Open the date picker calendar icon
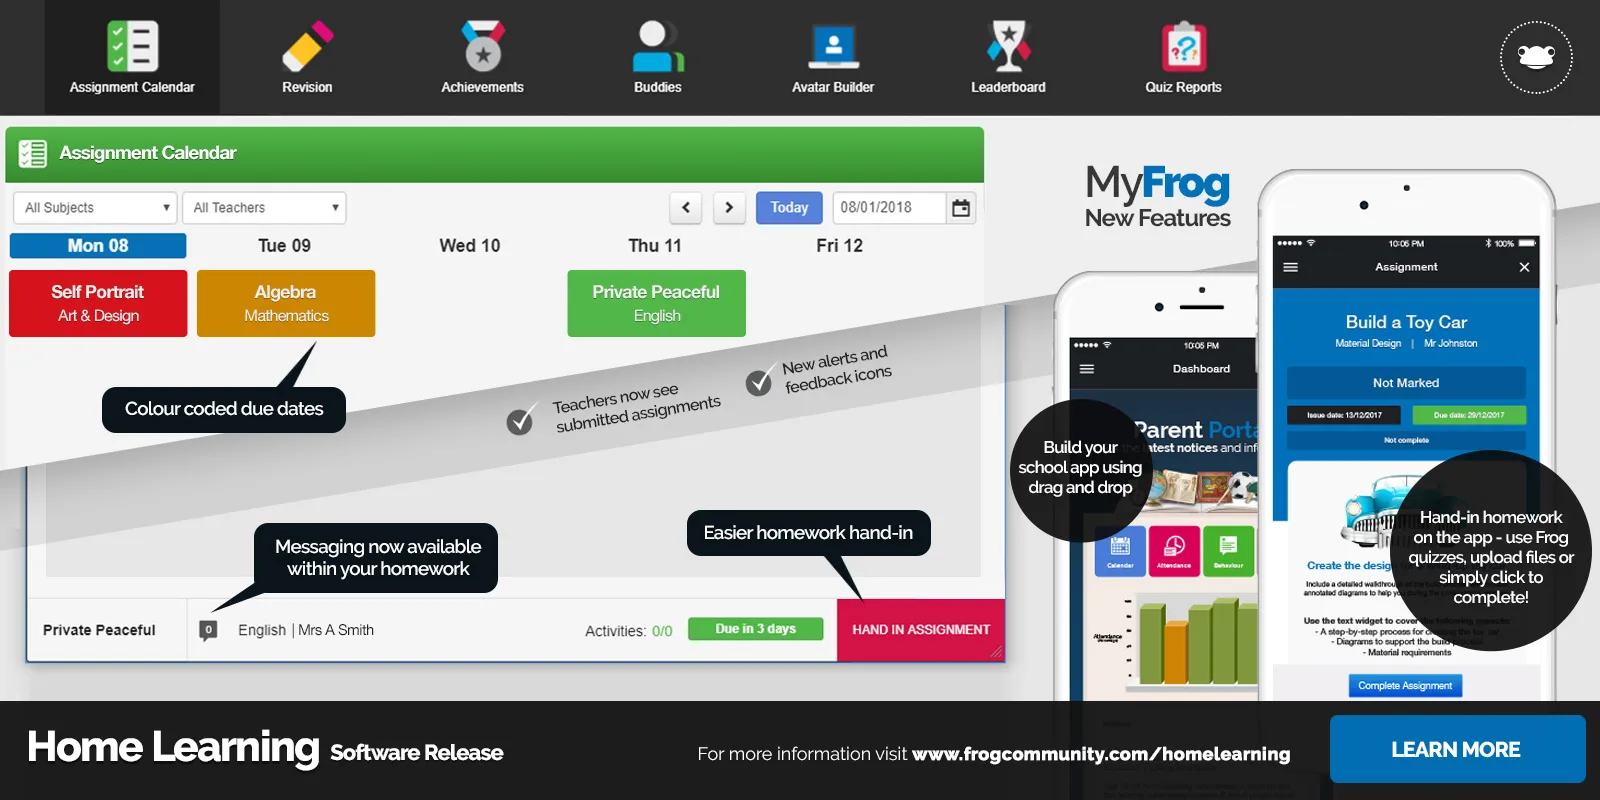The width and height of the screenshot is (1600, 800). coord(961,208)
